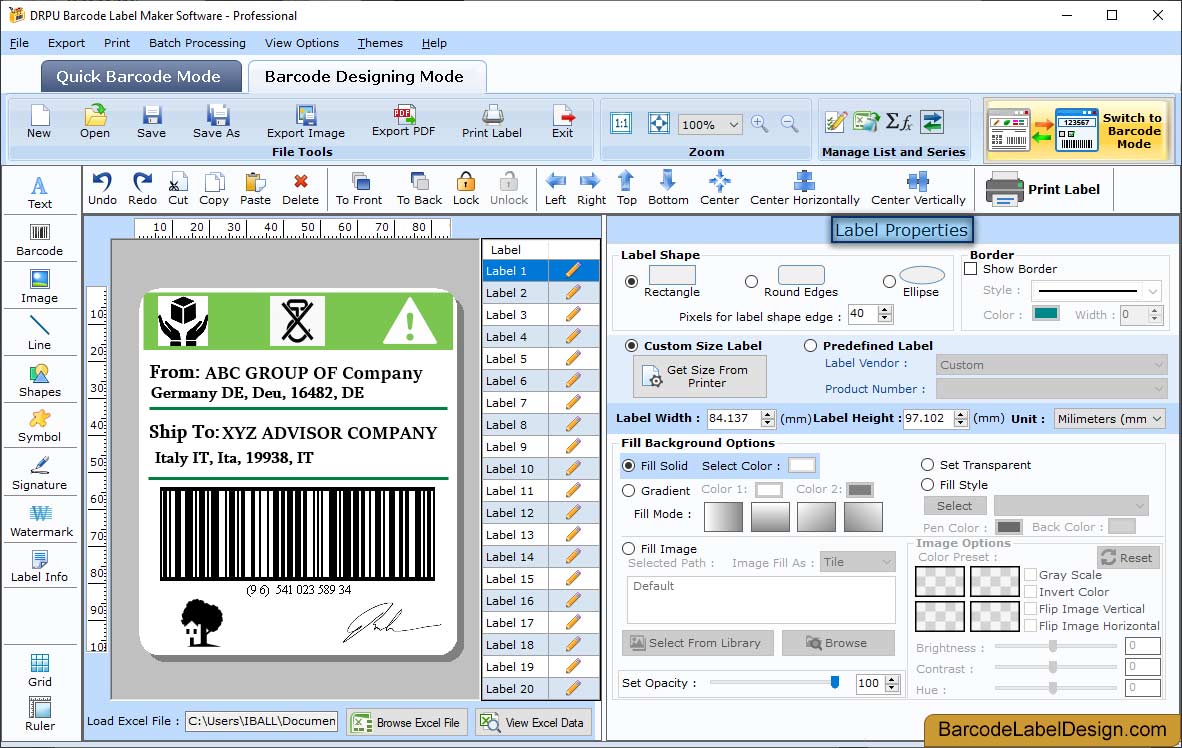Viewport: 1182px width, 748px height.
Task: Select Gradient fill background option
Action: pos(629,490)
